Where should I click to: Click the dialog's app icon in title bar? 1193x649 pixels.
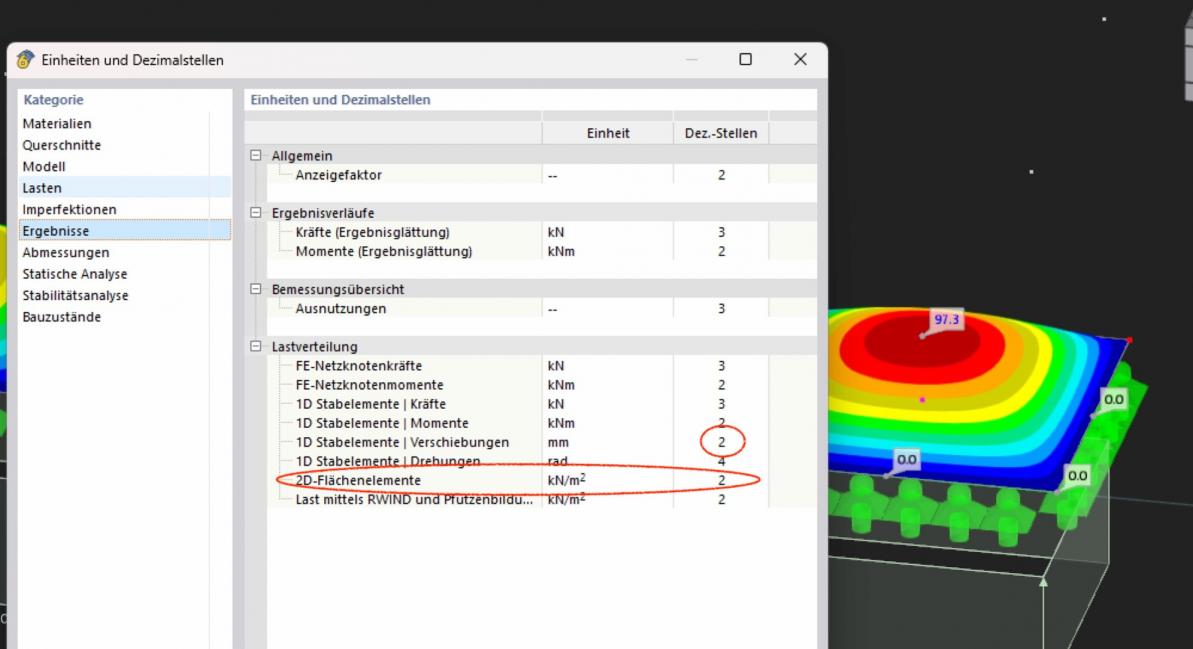pyautogui.click(x=25, y=59)
